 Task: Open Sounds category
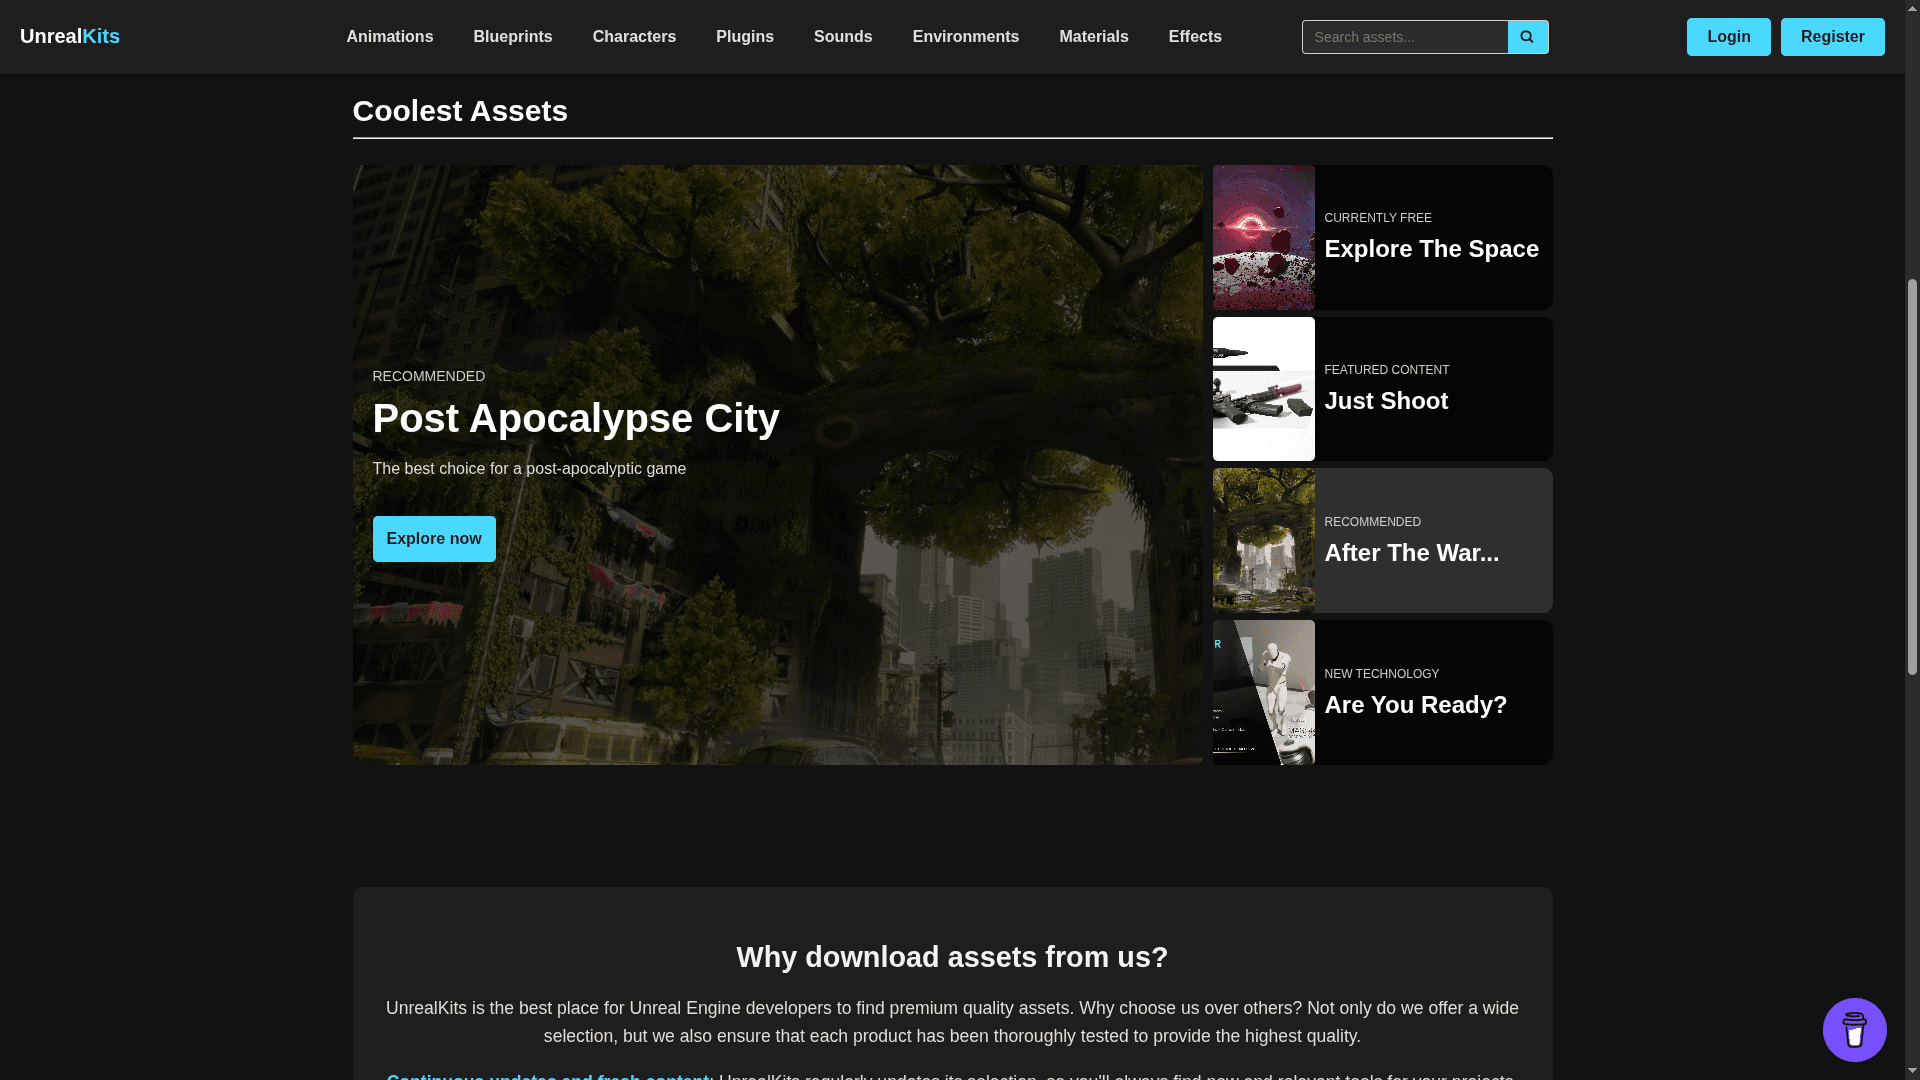842,36
